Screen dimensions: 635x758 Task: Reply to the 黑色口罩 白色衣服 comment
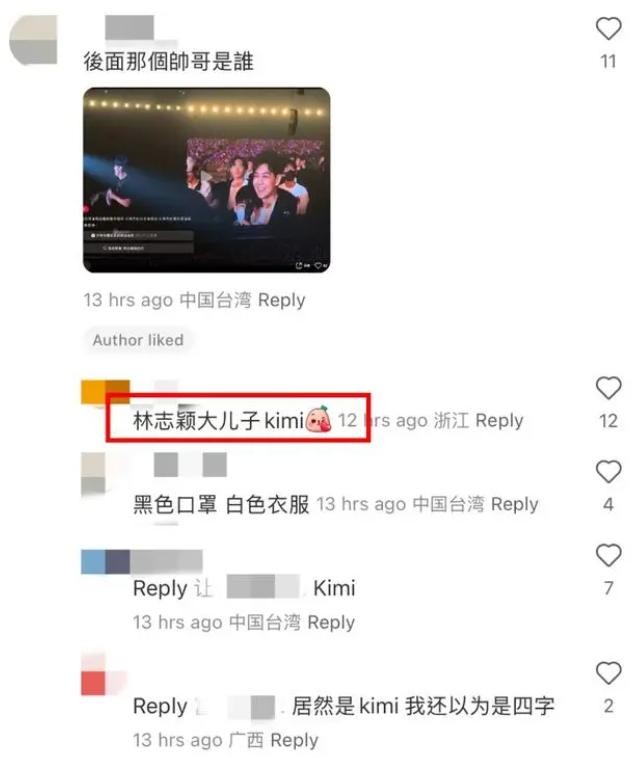[514, 504]
